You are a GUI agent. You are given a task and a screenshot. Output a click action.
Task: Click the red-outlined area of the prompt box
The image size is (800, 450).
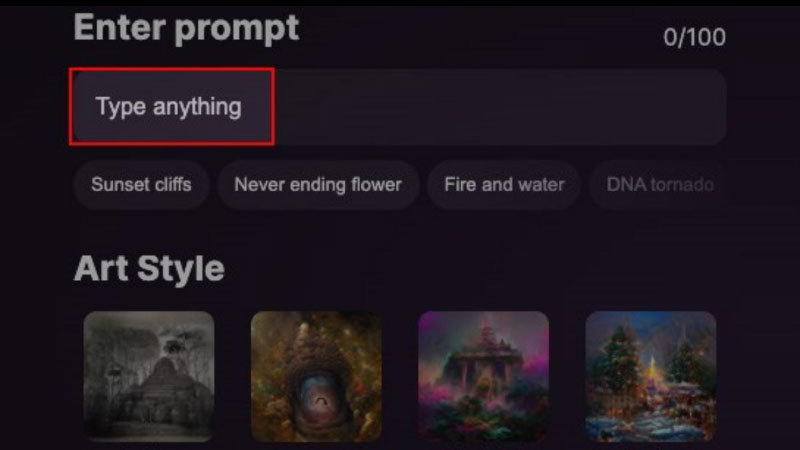[x=172, y=107]
